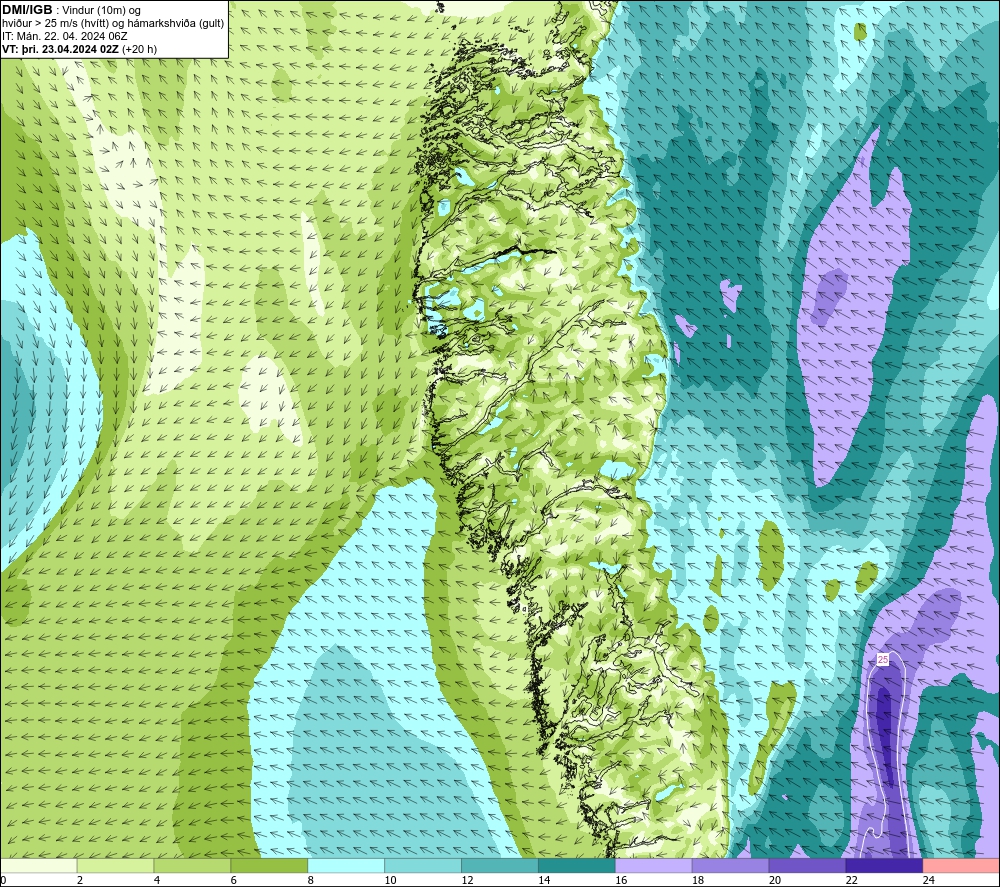Click the 6–8 m/s darker green swatch
The width and height of the screenshot is (1000, 887).
pyautogui.click(x=269, y=865)
